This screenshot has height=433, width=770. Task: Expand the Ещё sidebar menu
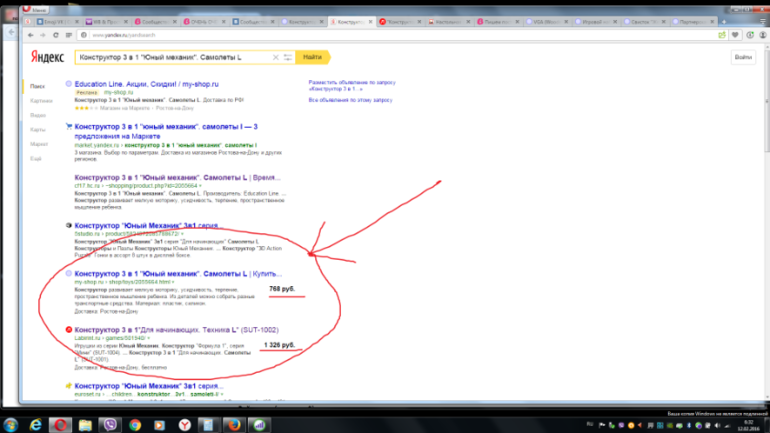click(x=36, y=158)
